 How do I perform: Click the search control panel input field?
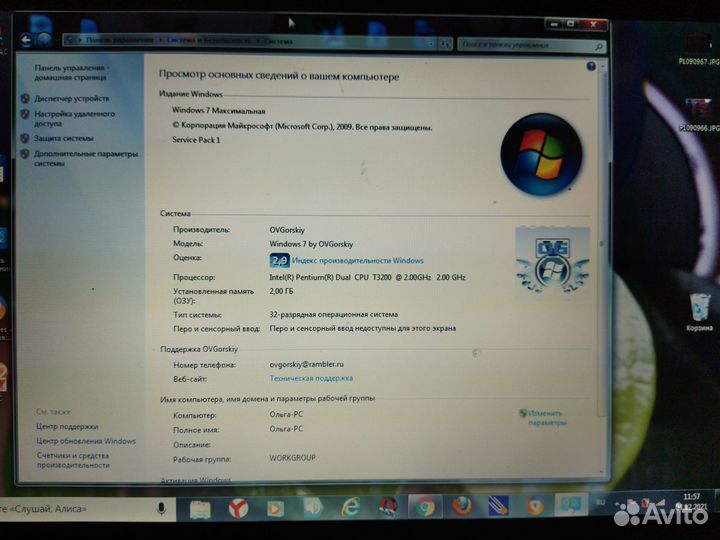[x=526, y=45]
